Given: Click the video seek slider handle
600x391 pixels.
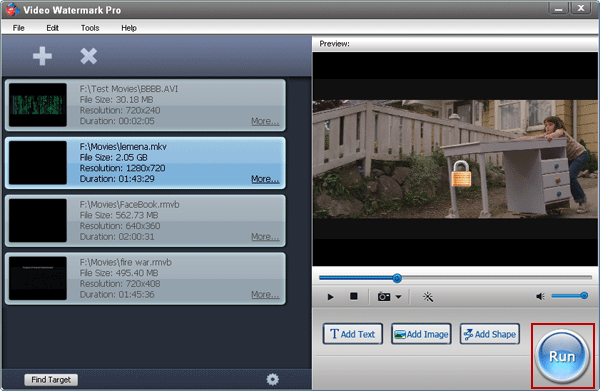Looking at the screenshot, I should (x=397, y=278).
